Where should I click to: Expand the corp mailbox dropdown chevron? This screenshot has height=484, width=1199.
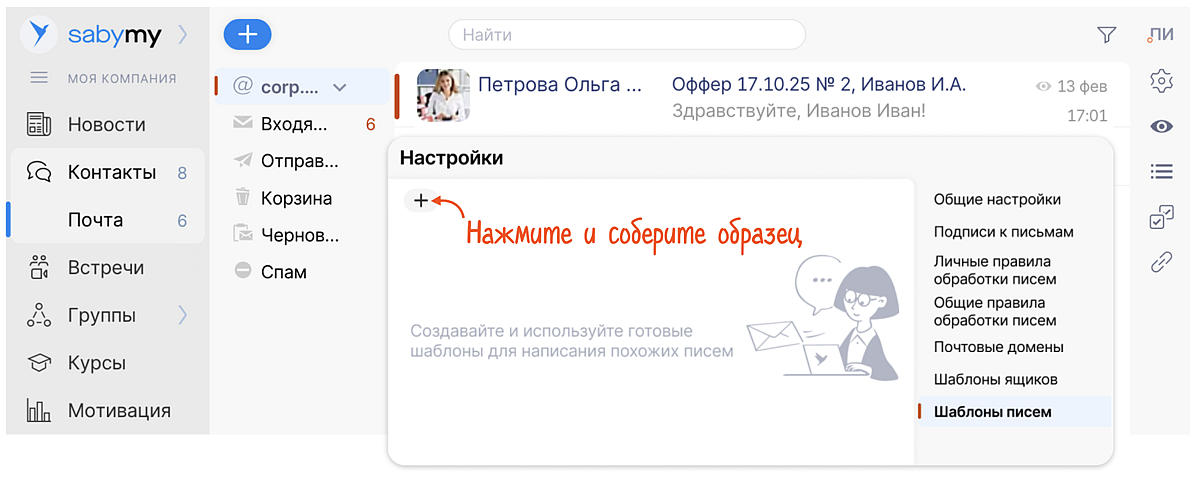point(340,88)
